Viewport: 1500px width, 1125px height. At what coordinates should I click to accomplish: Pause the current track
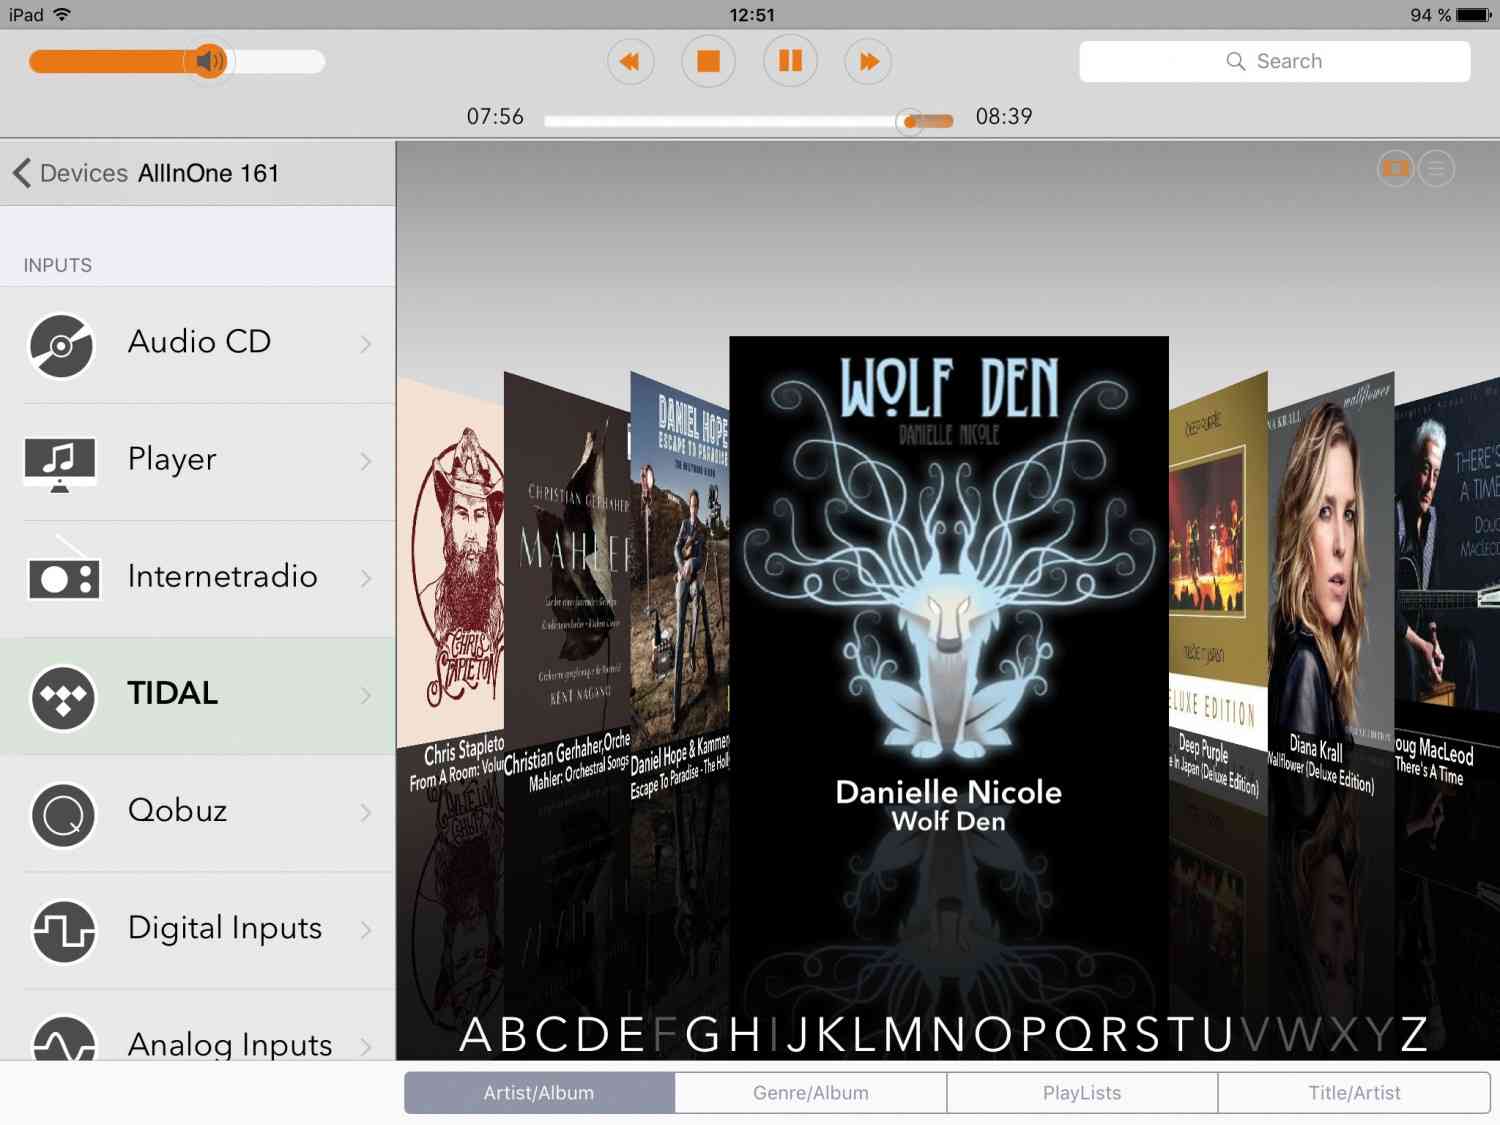click(x=790, y=62)
